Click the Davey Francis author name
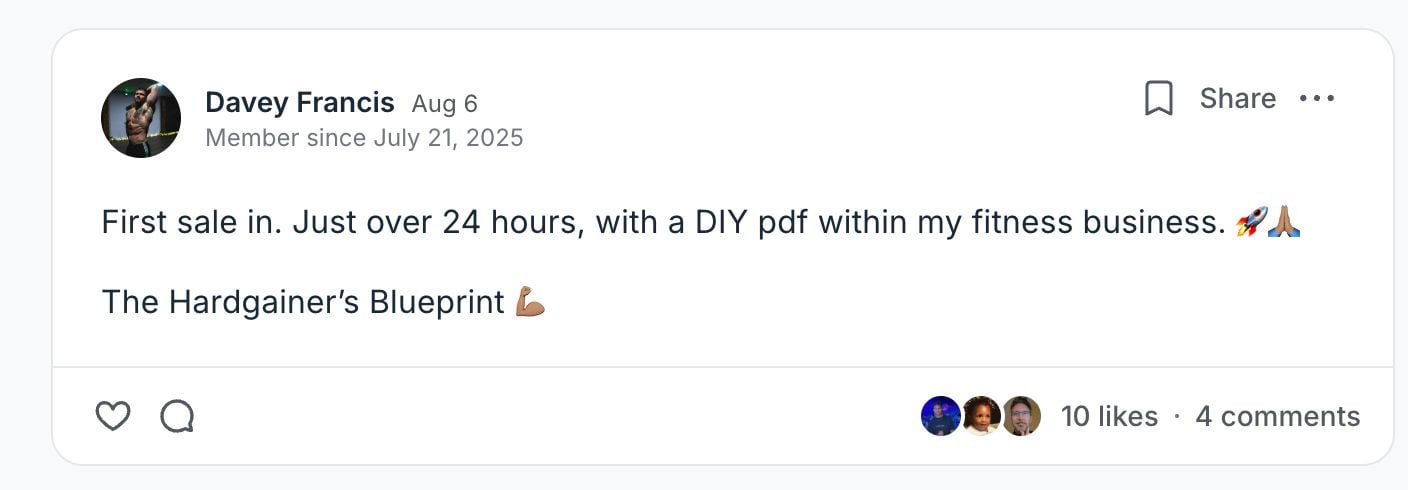Screen dimensions: 1408x490 [299, 103]
